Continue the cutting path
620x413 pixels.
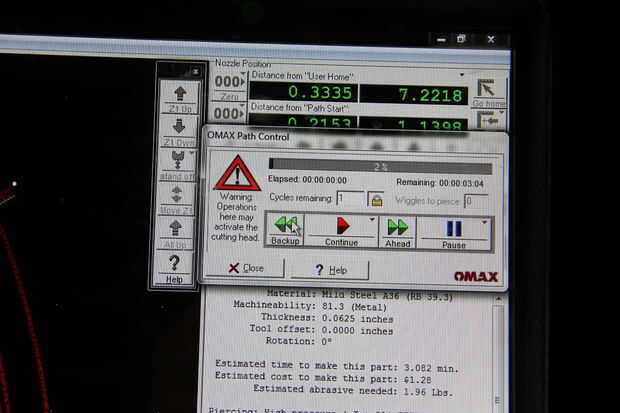[341, 231]
